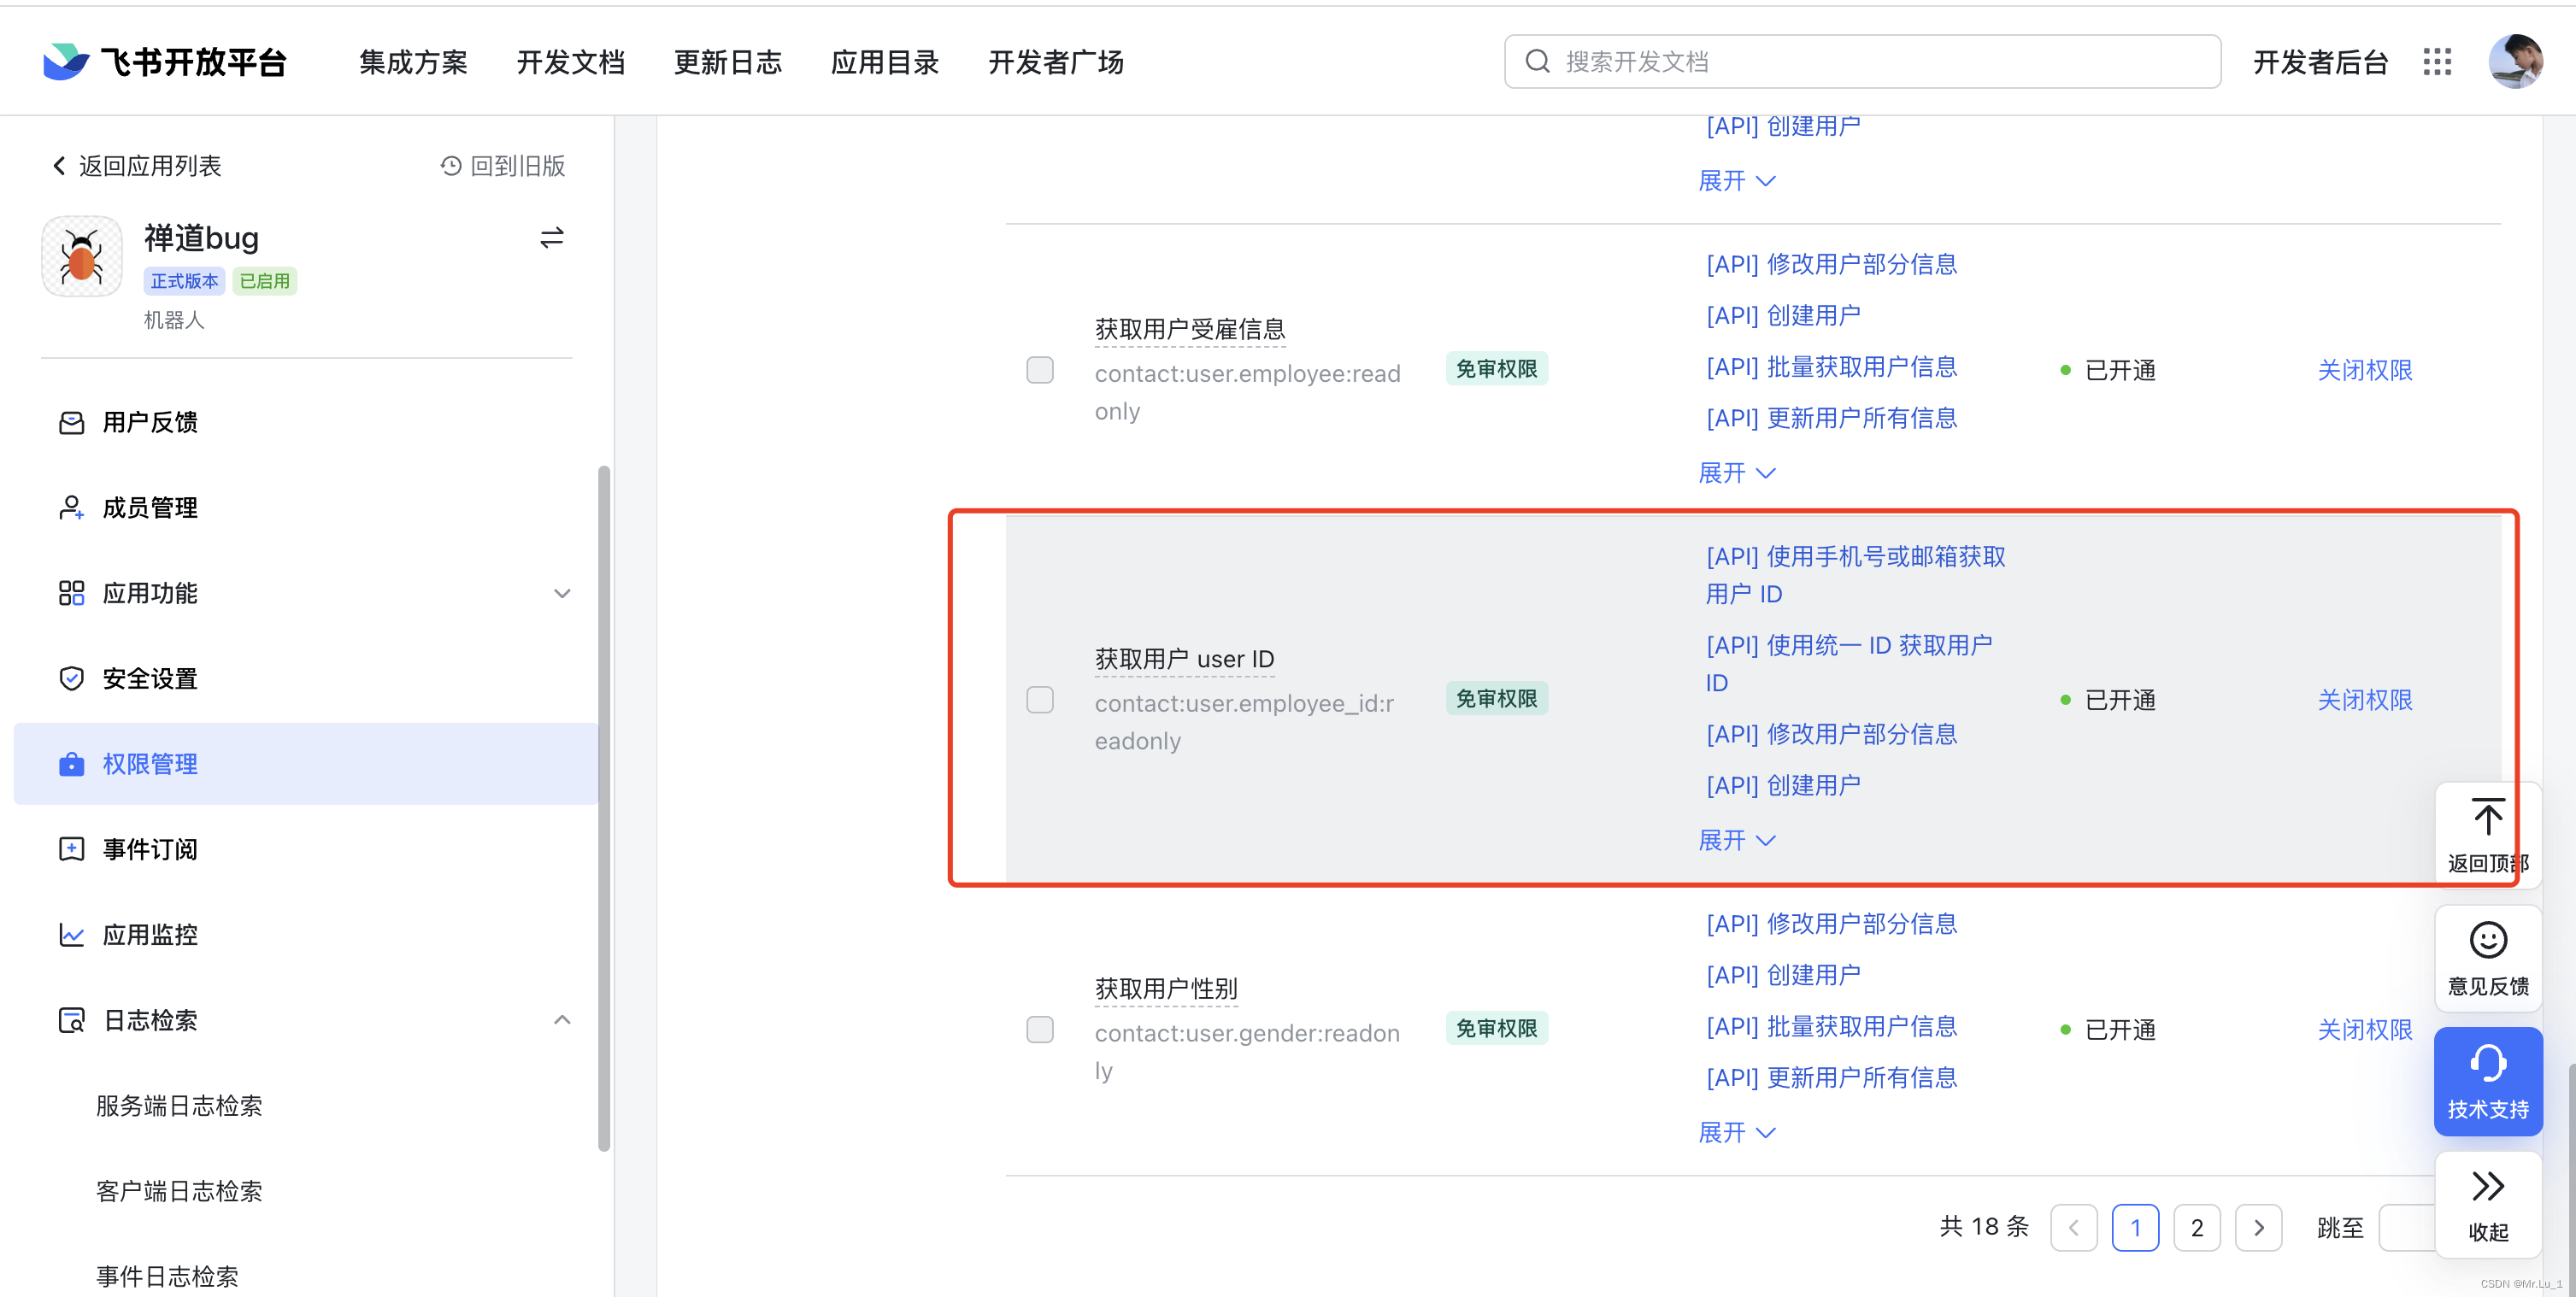Viewport: 2576px width, 1297px height.
Task: Check the 获取用户性别 checkbox
Action: click(x=1040, y=1029)
